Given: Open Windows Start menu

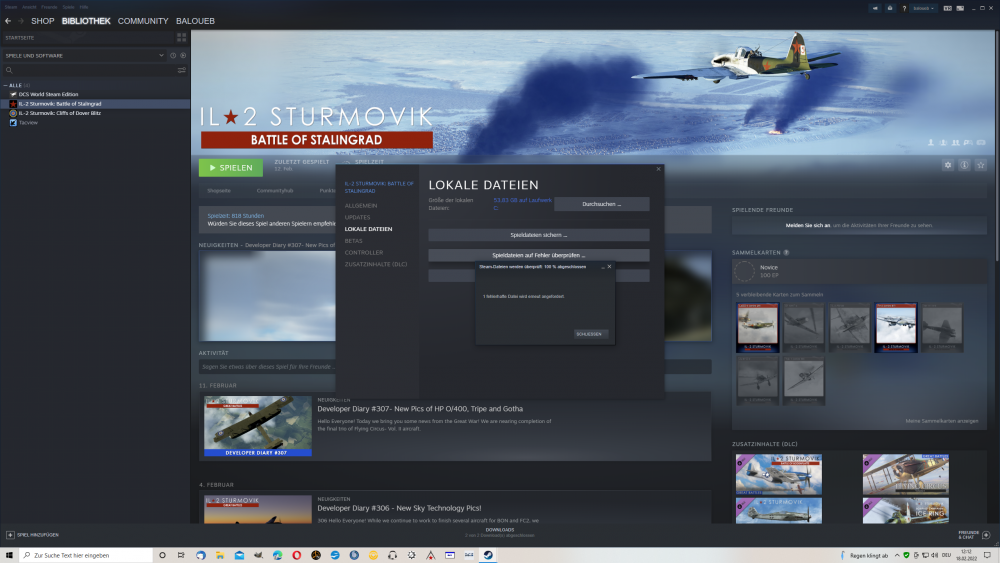Looking at the screenshot, I should (10, 555).
